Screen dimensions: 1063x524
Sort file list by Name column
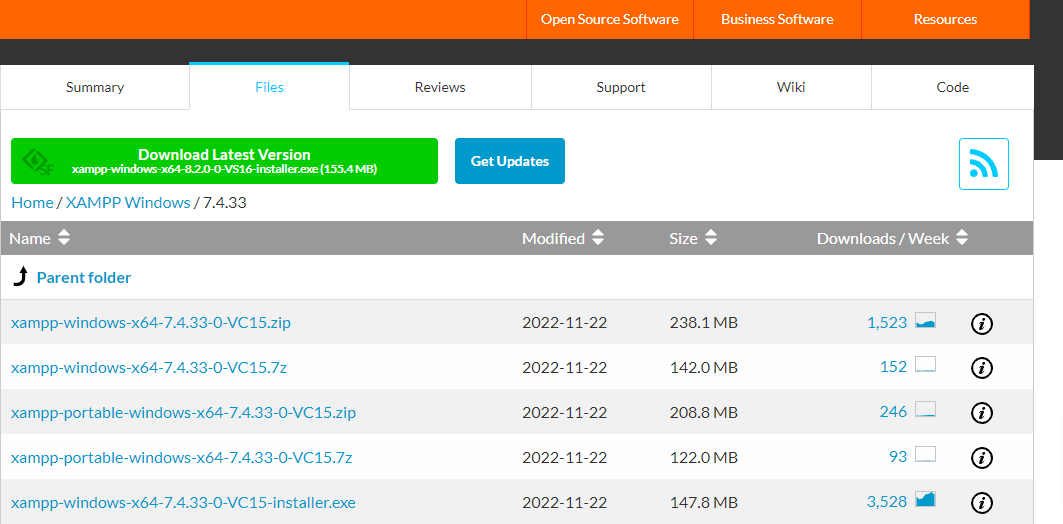point(40,238)
